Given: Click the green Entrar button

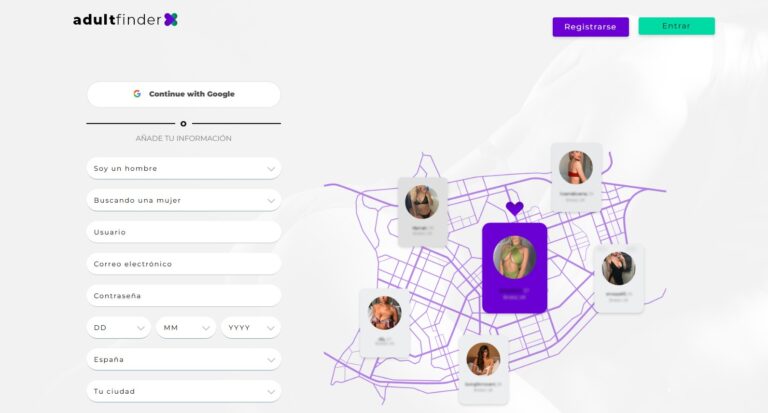Looking at the screenshot, I should click(x=676, y=26).
